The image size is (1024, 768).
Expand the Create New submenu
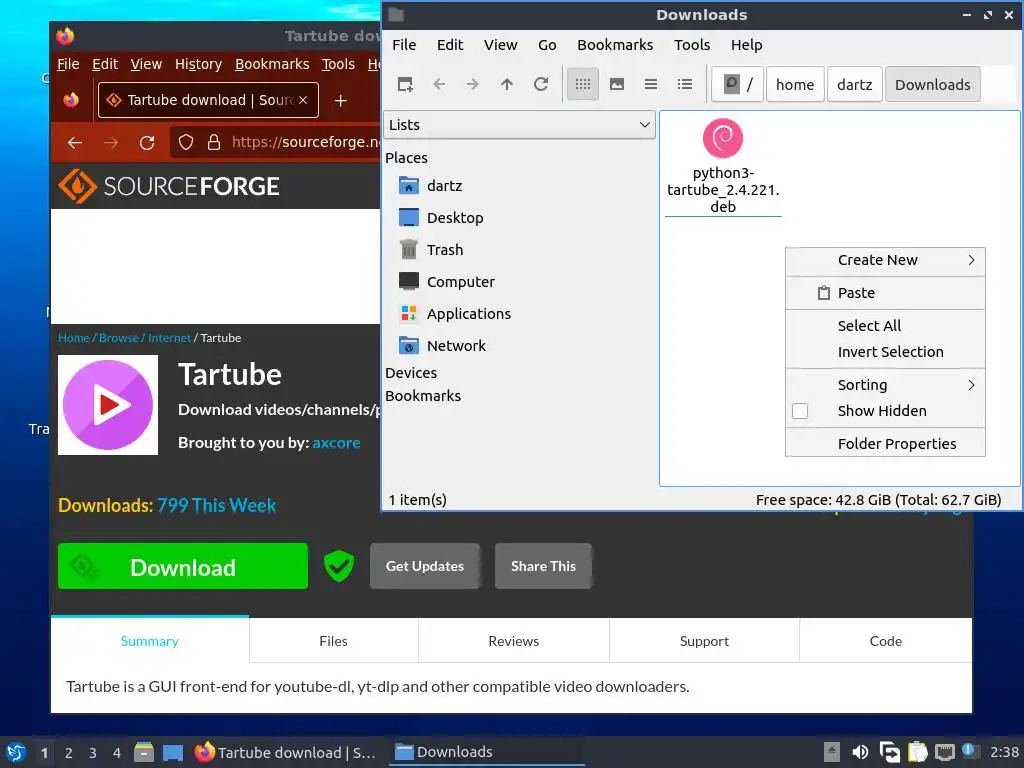click(x=885, y=260)
